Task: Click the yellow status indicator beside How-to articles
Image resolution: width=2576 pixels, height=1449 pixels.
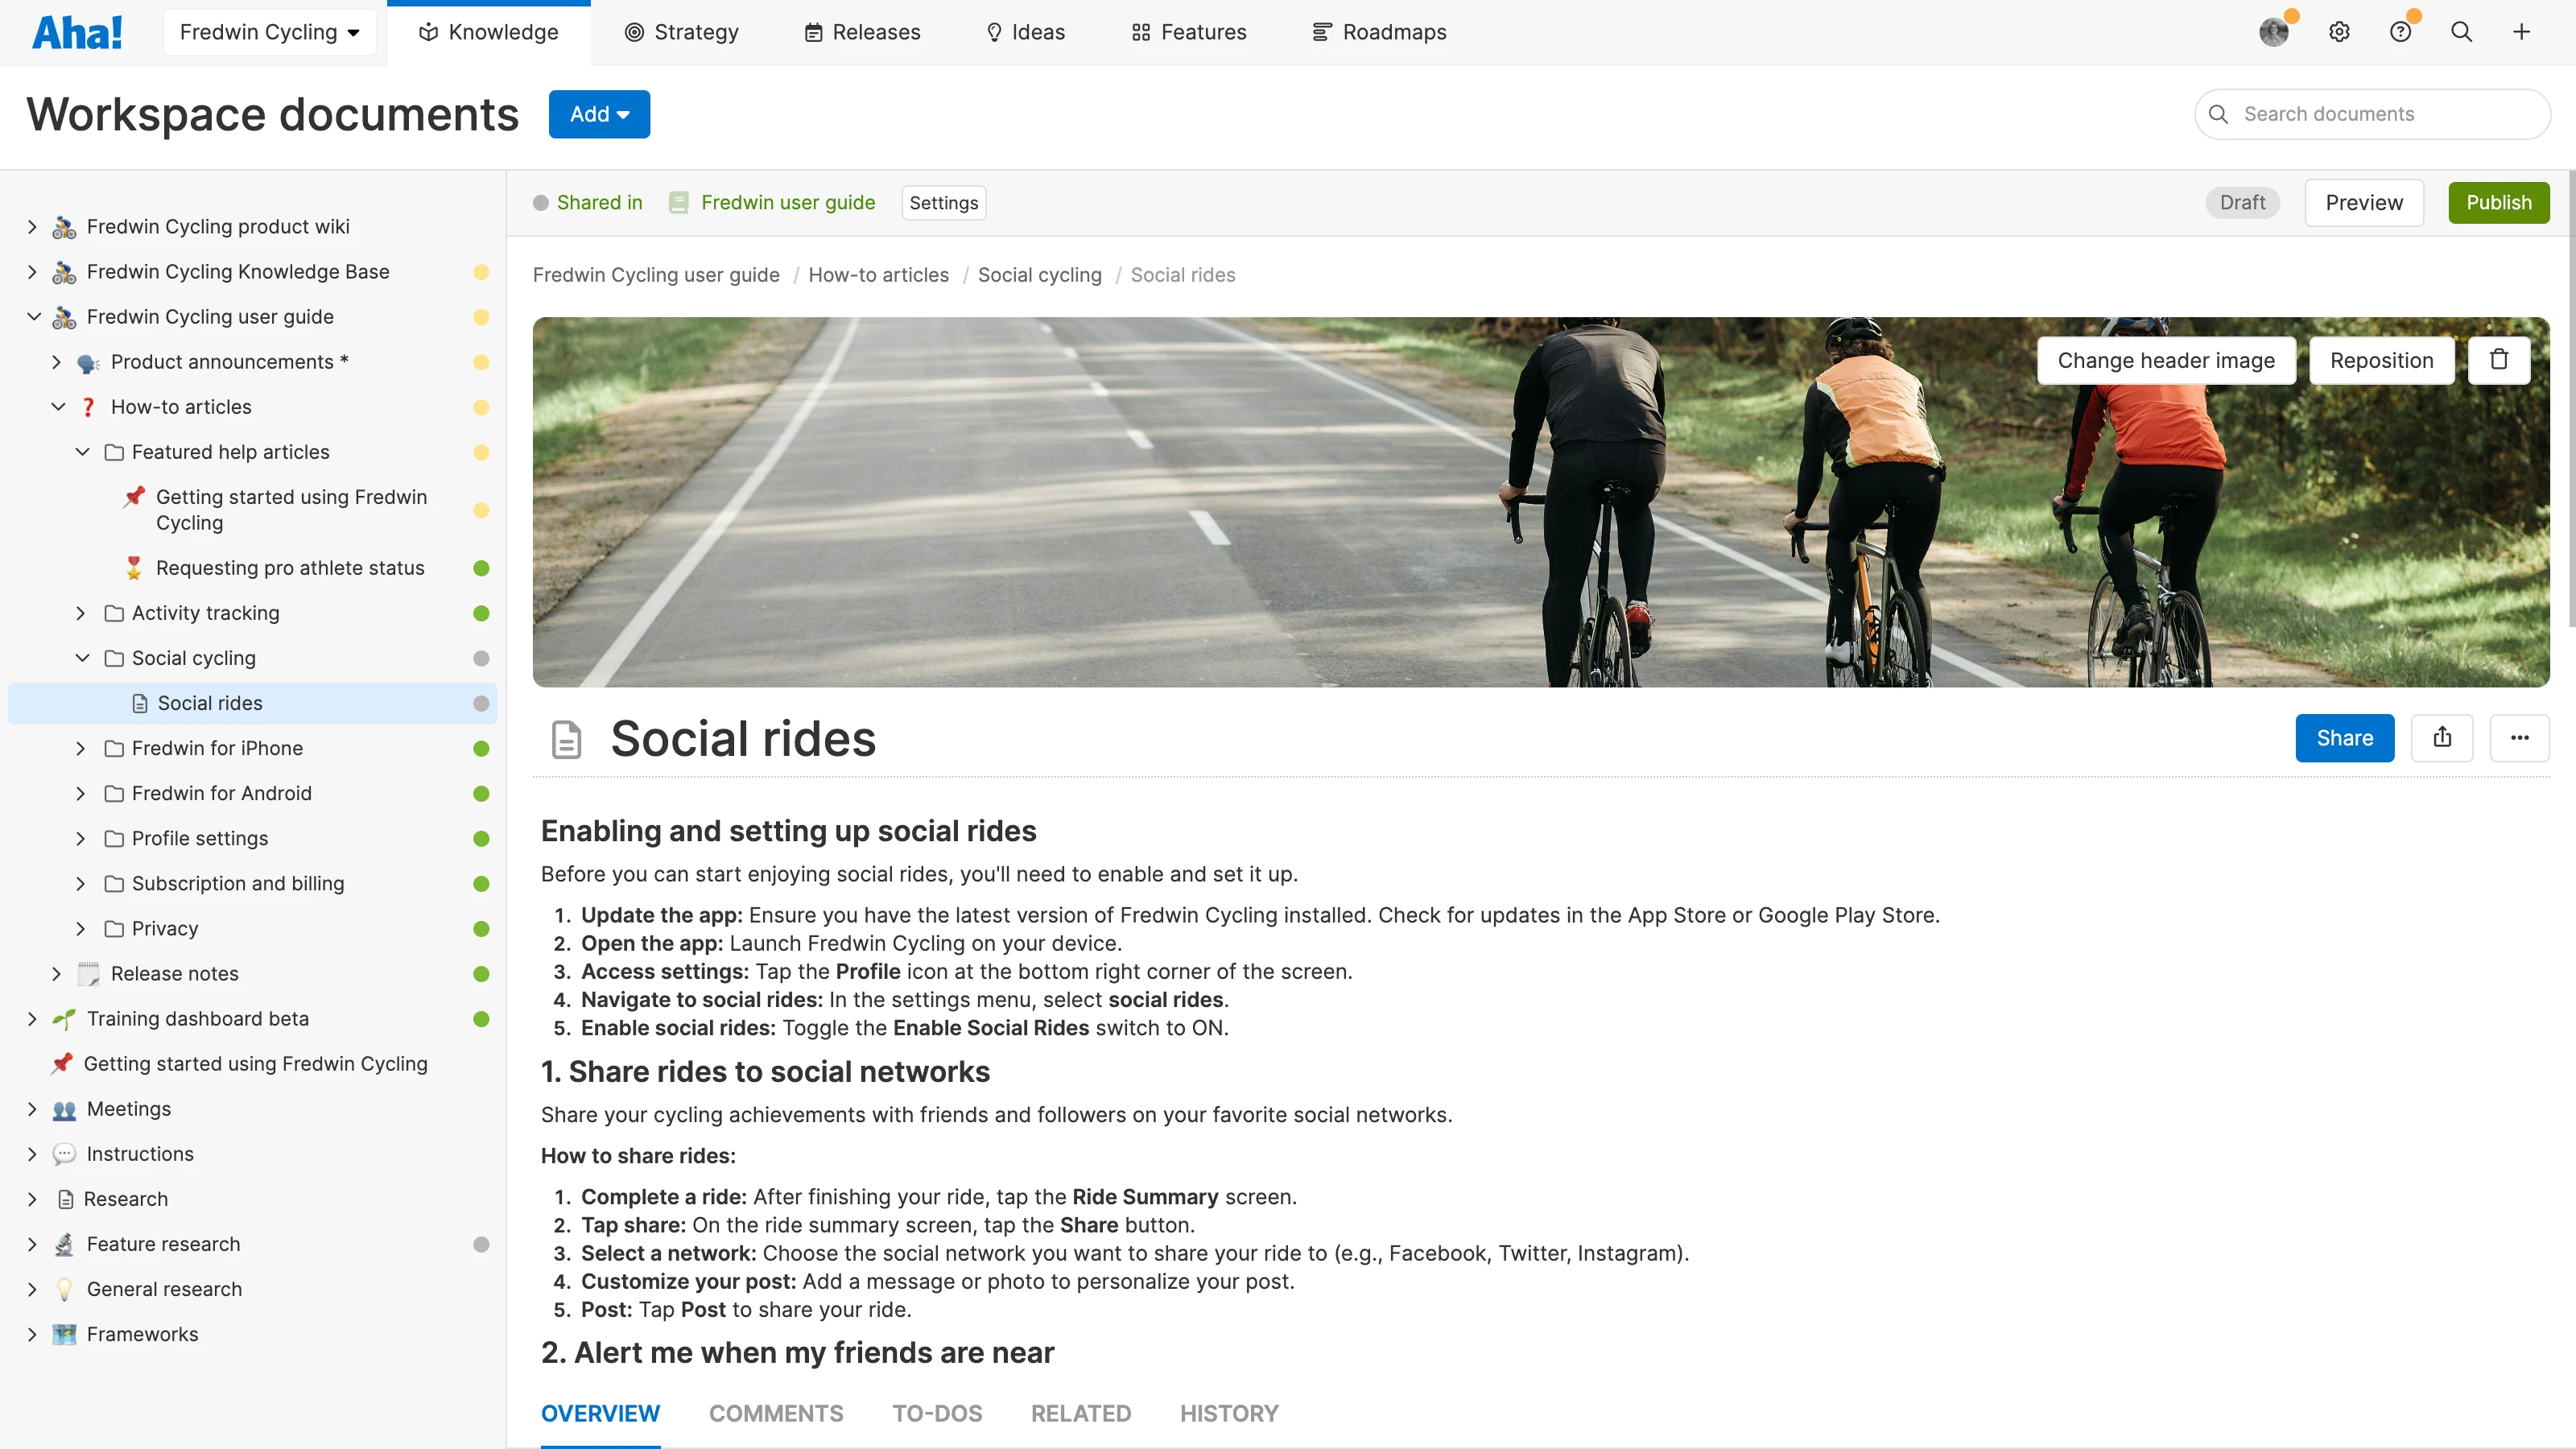Action: click(483, 407)
